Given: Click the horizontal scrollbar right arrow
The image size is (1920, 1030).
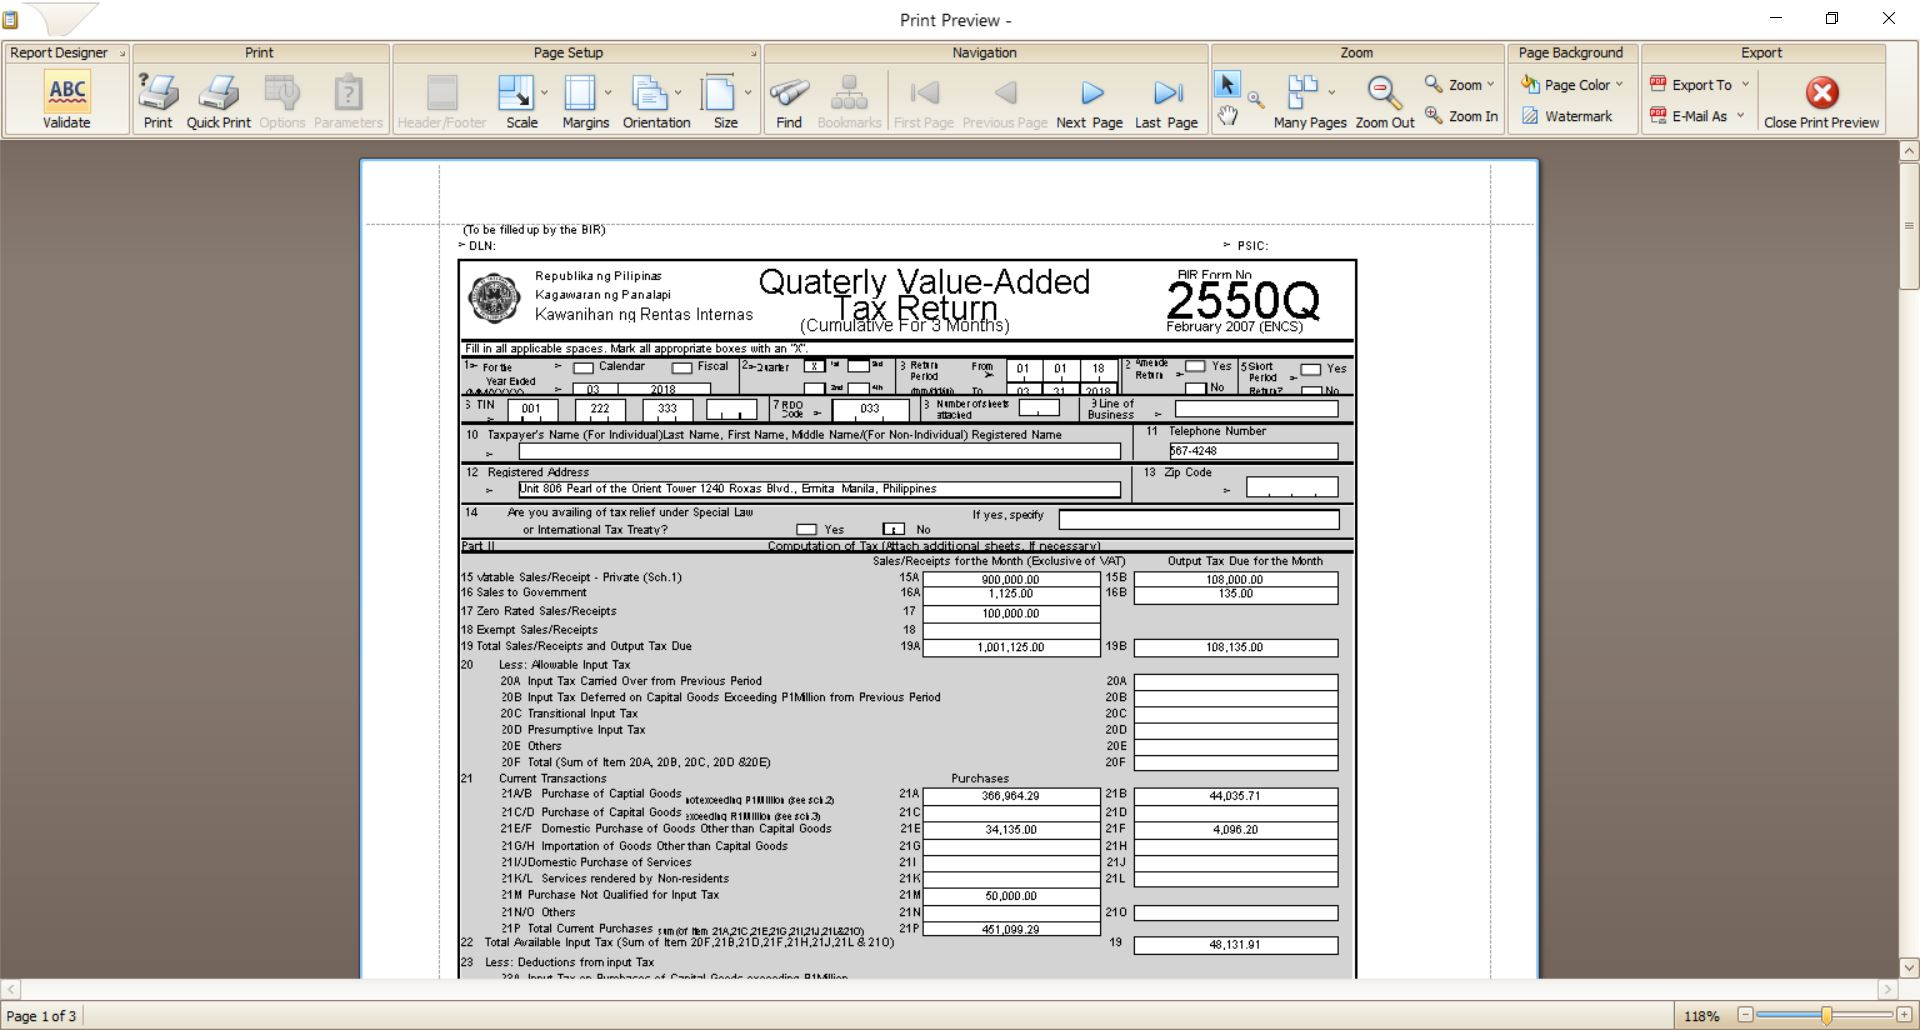Looking at the screenshot, I should (1888, 989).
